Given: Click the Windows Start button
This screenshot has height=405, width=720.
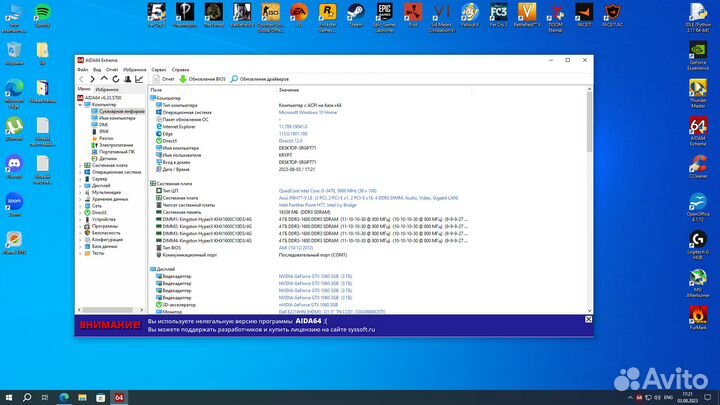Looking at the screenshot, I should click(x=8, y=397).
